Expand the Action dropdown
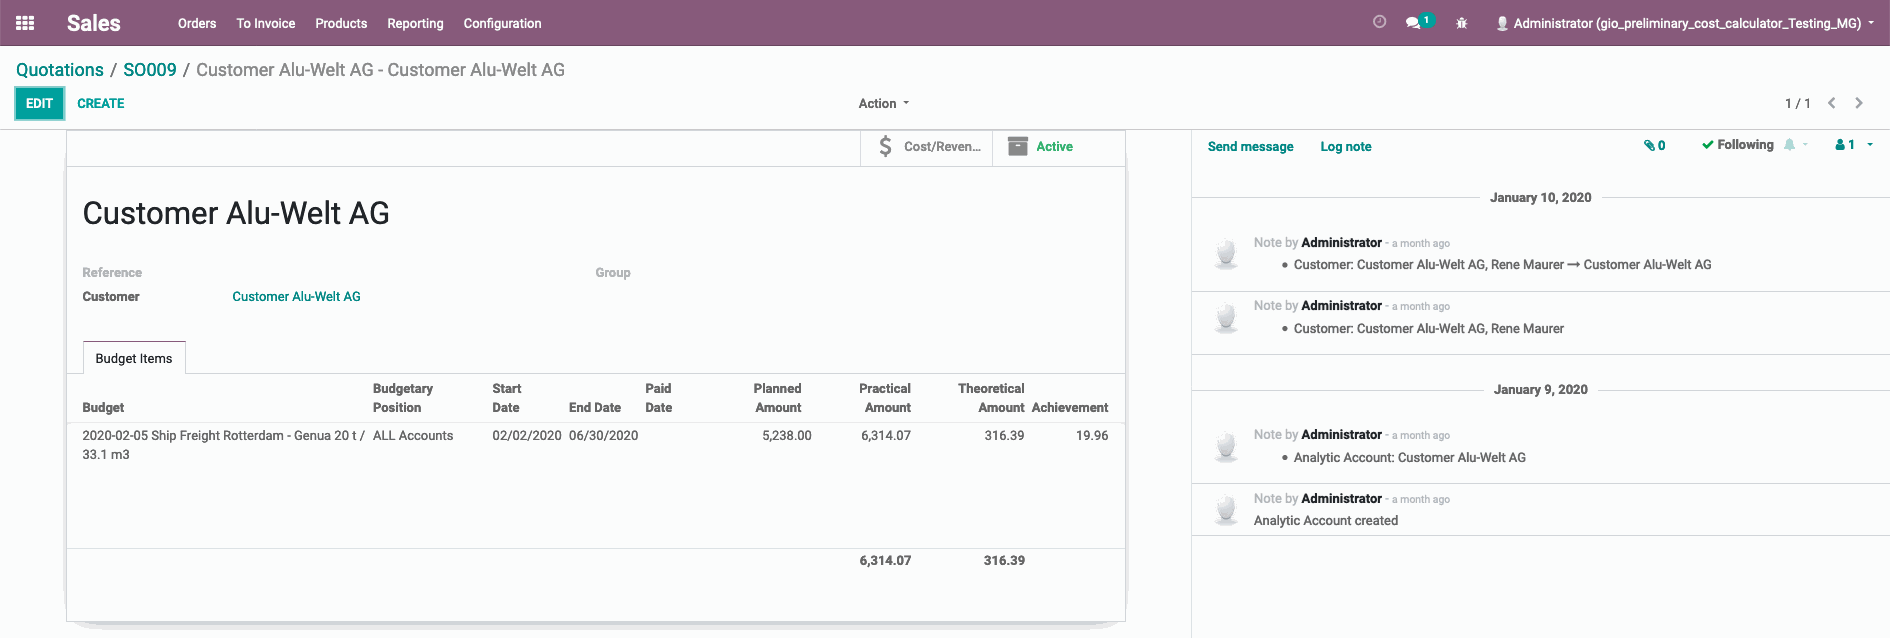Image resolution: width=1890 pixels, height=638 pixels. pos(883,103)
